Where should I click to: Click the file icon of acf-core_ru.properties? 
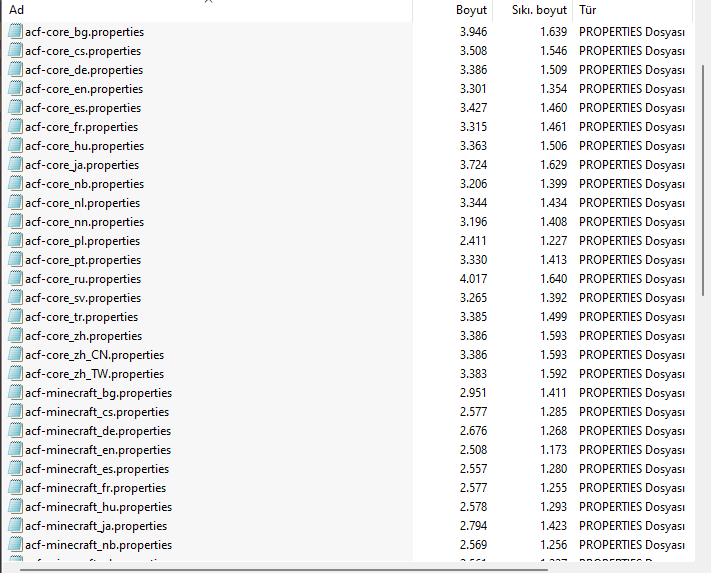point(15,278)
